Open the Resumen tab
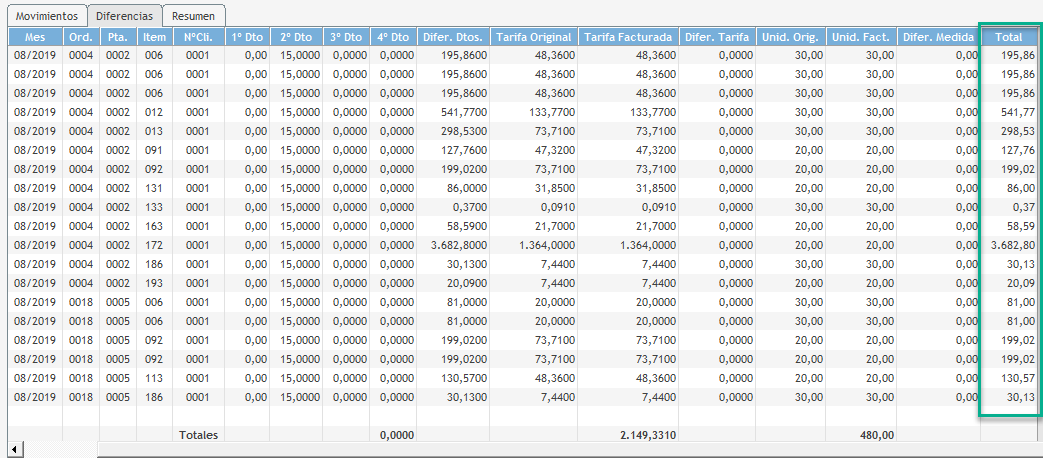 coord(192,16)
